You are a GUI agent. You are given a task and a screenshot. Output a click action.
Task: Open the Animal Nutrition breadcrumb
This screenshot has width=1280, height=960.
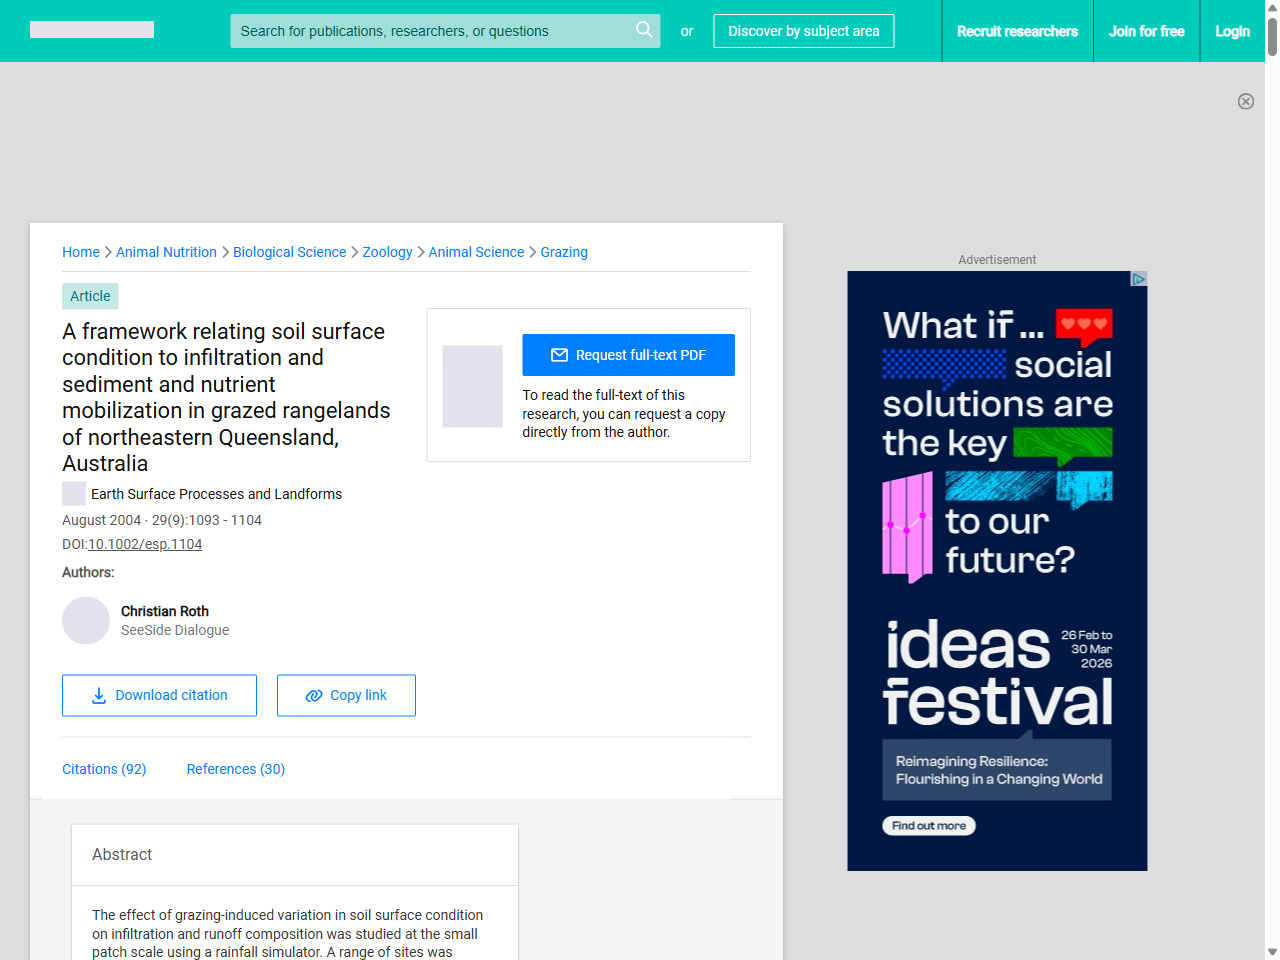coord(166,252)
